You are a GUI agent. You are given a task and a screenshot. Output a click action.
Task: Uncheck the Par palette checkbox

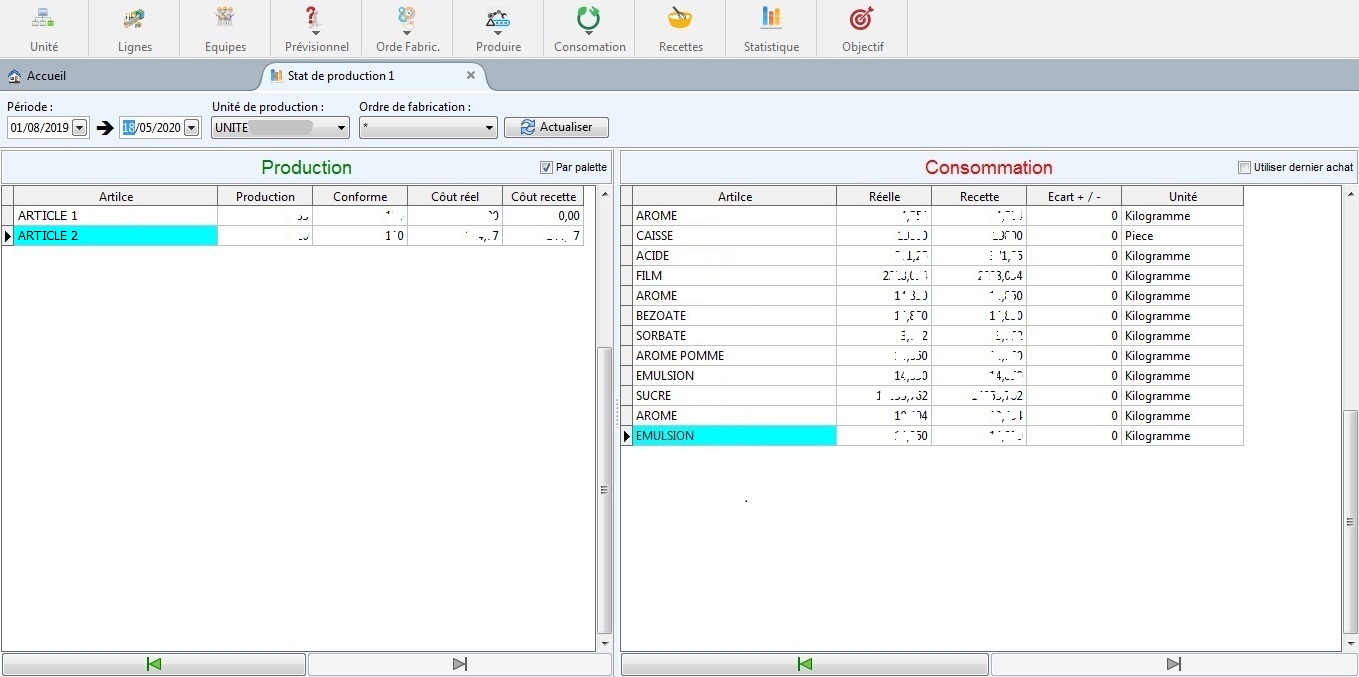[546, 167]
